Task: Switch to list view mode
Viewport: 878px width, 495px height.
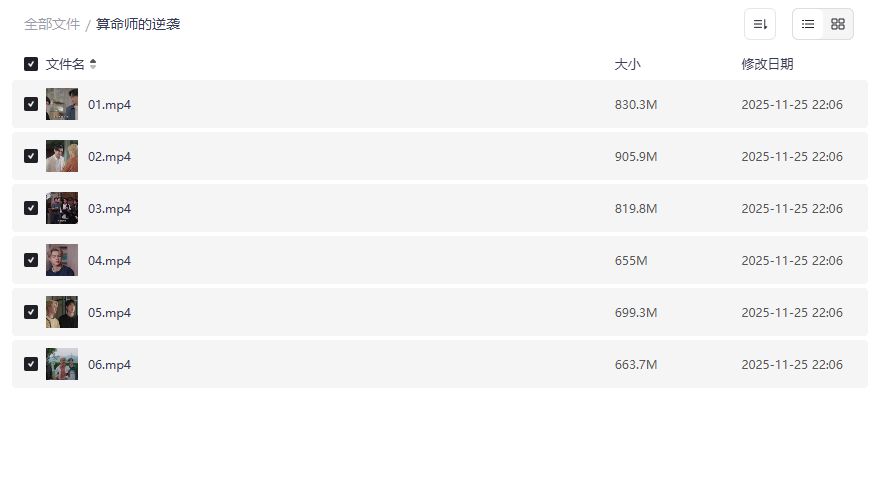Action: [x=808, y=24]
